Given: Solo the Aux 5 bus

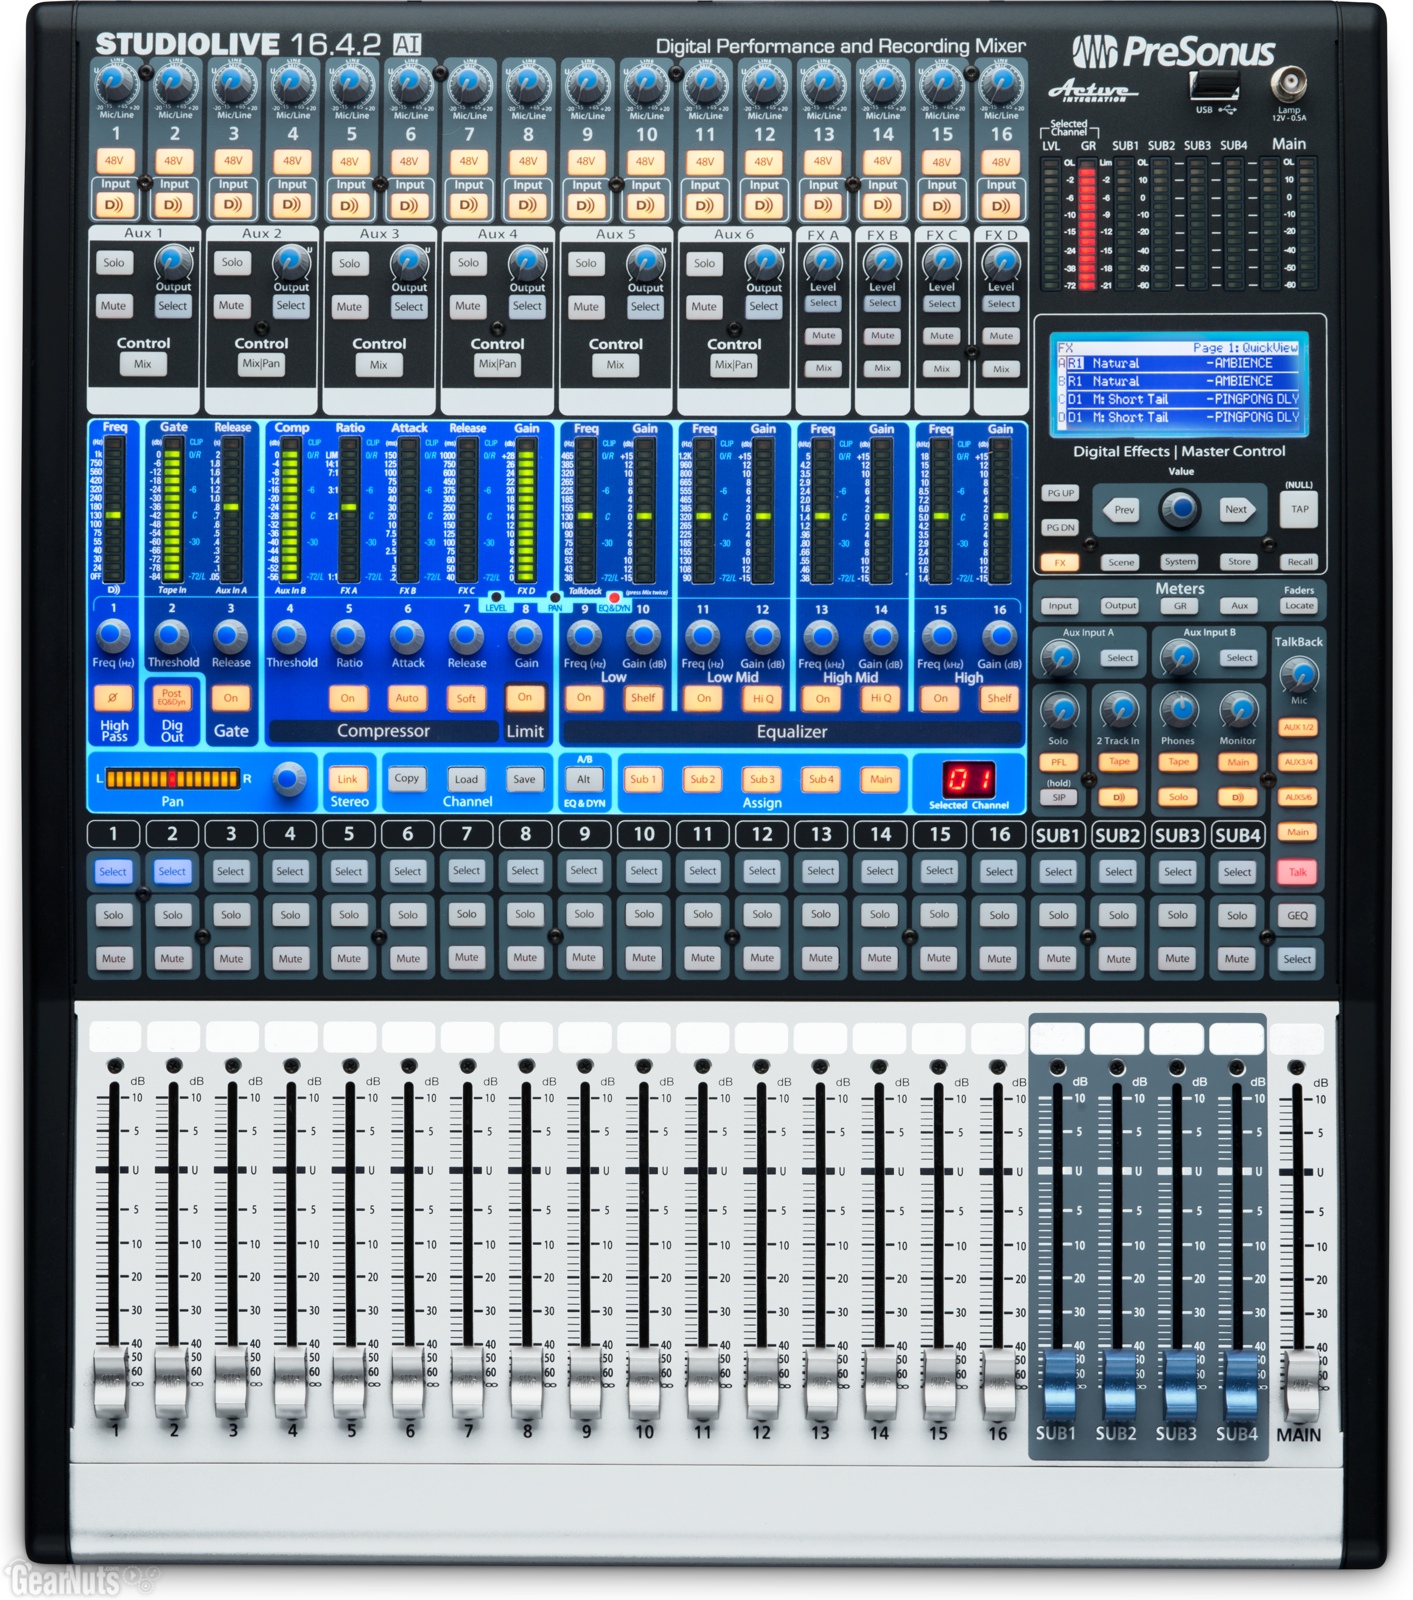Looking at the screenshot, I should (586, 263).
